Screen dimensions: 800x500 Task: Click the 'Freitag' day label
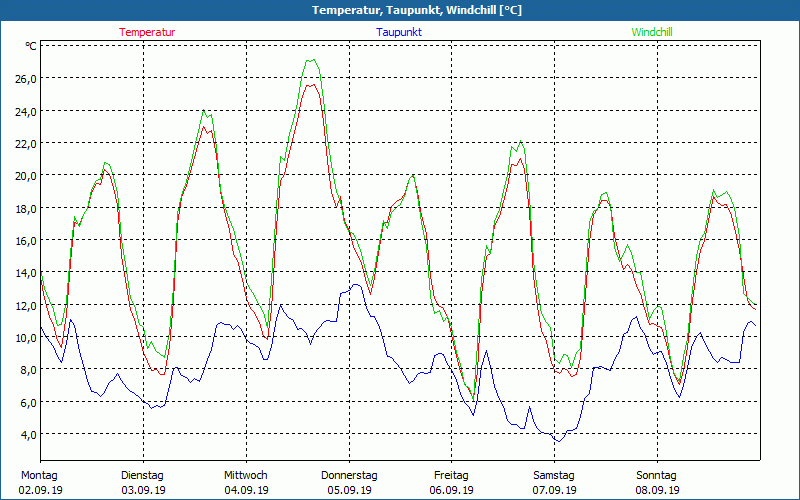coord(452,476)
